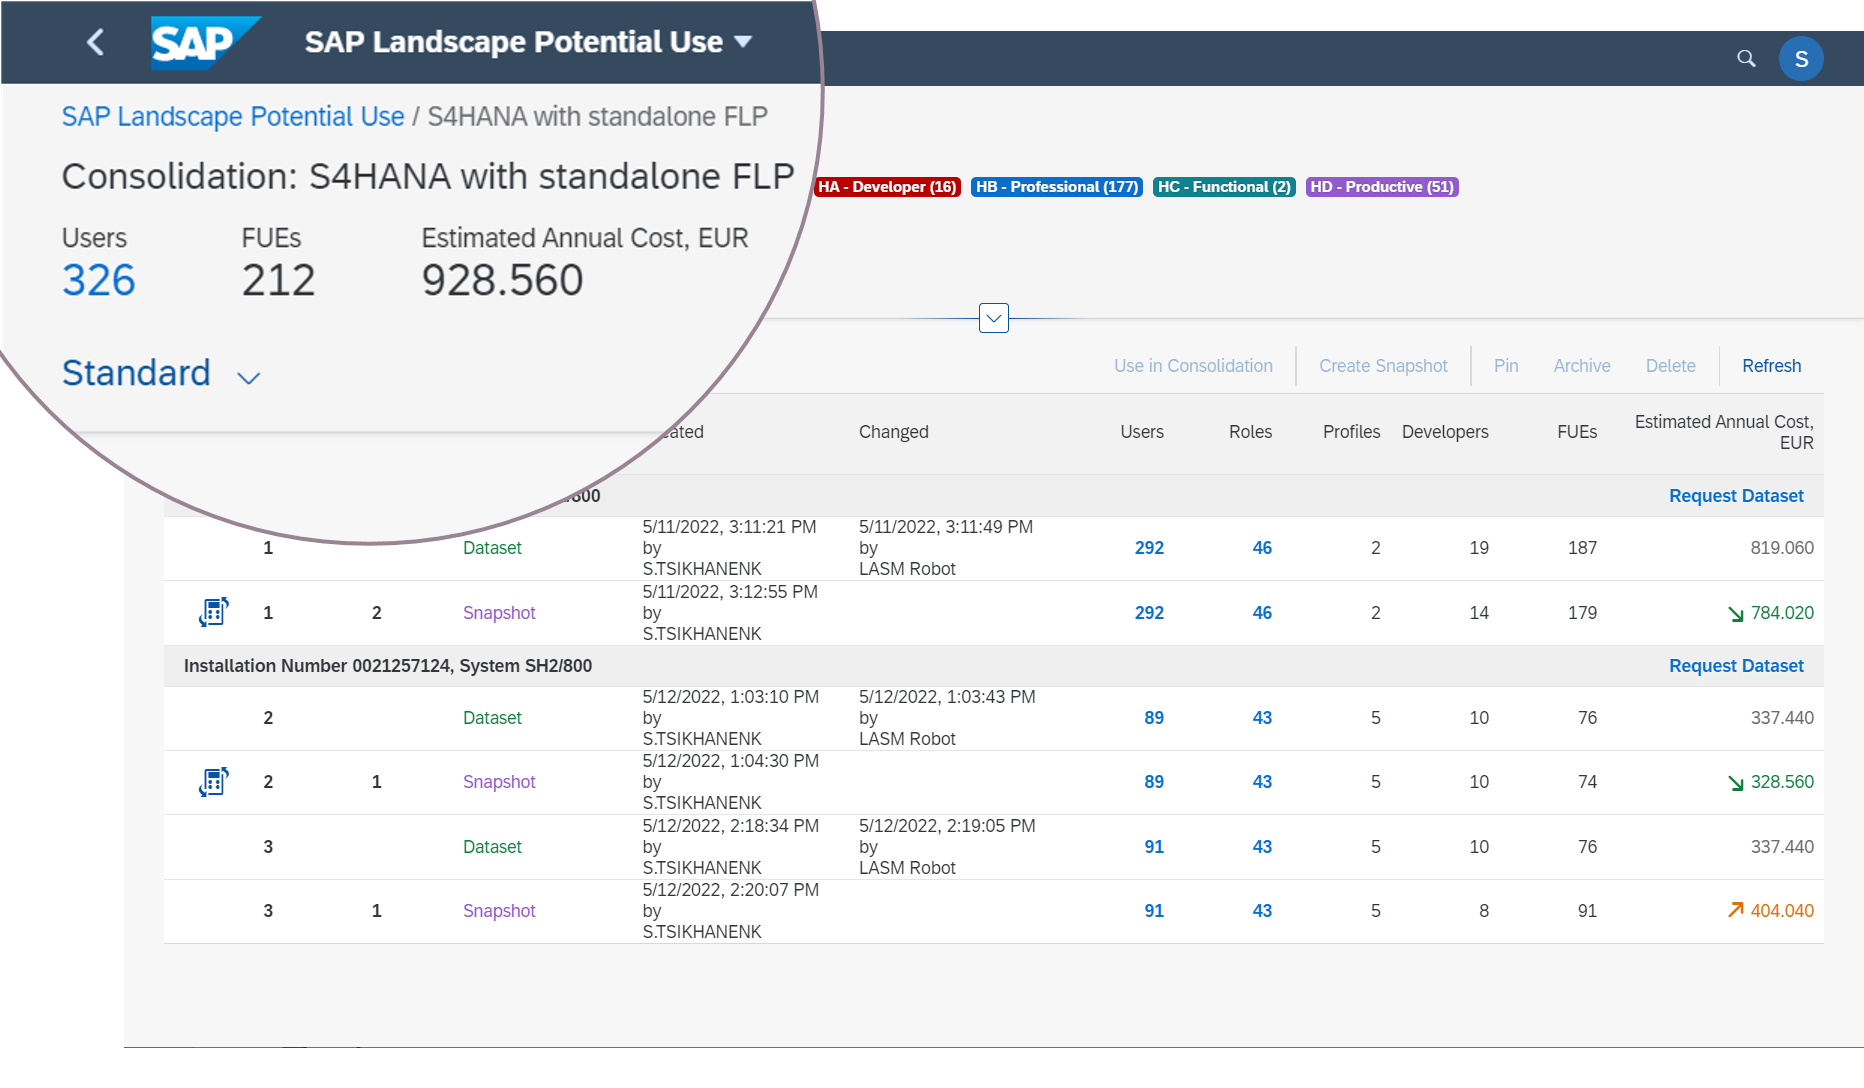Select HB - Professional (177) tag
Screen dimensions: 1864x1088
coord(1057,187)
